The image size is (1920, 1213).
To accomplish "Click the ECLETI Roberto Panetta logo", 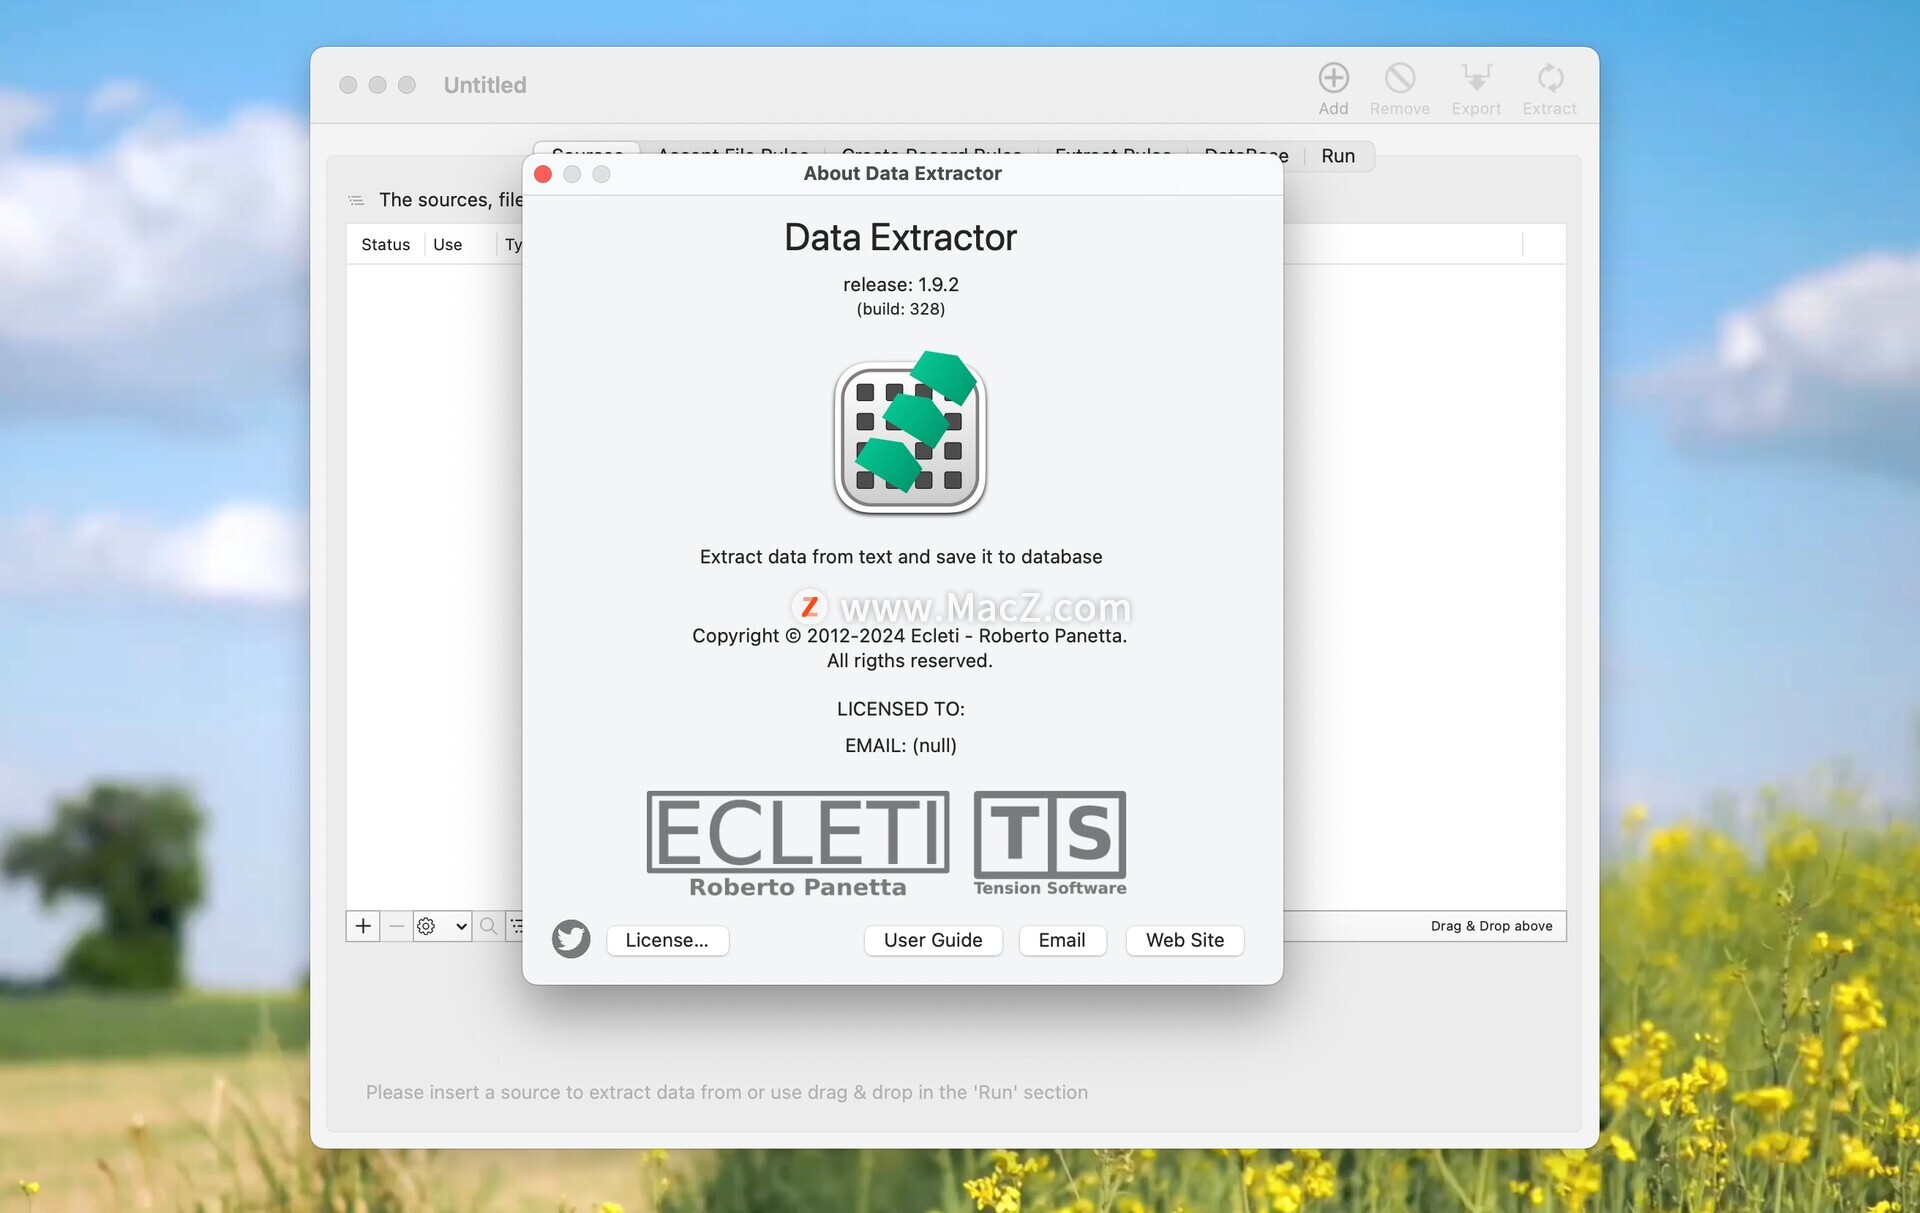I will coord(798,844).
